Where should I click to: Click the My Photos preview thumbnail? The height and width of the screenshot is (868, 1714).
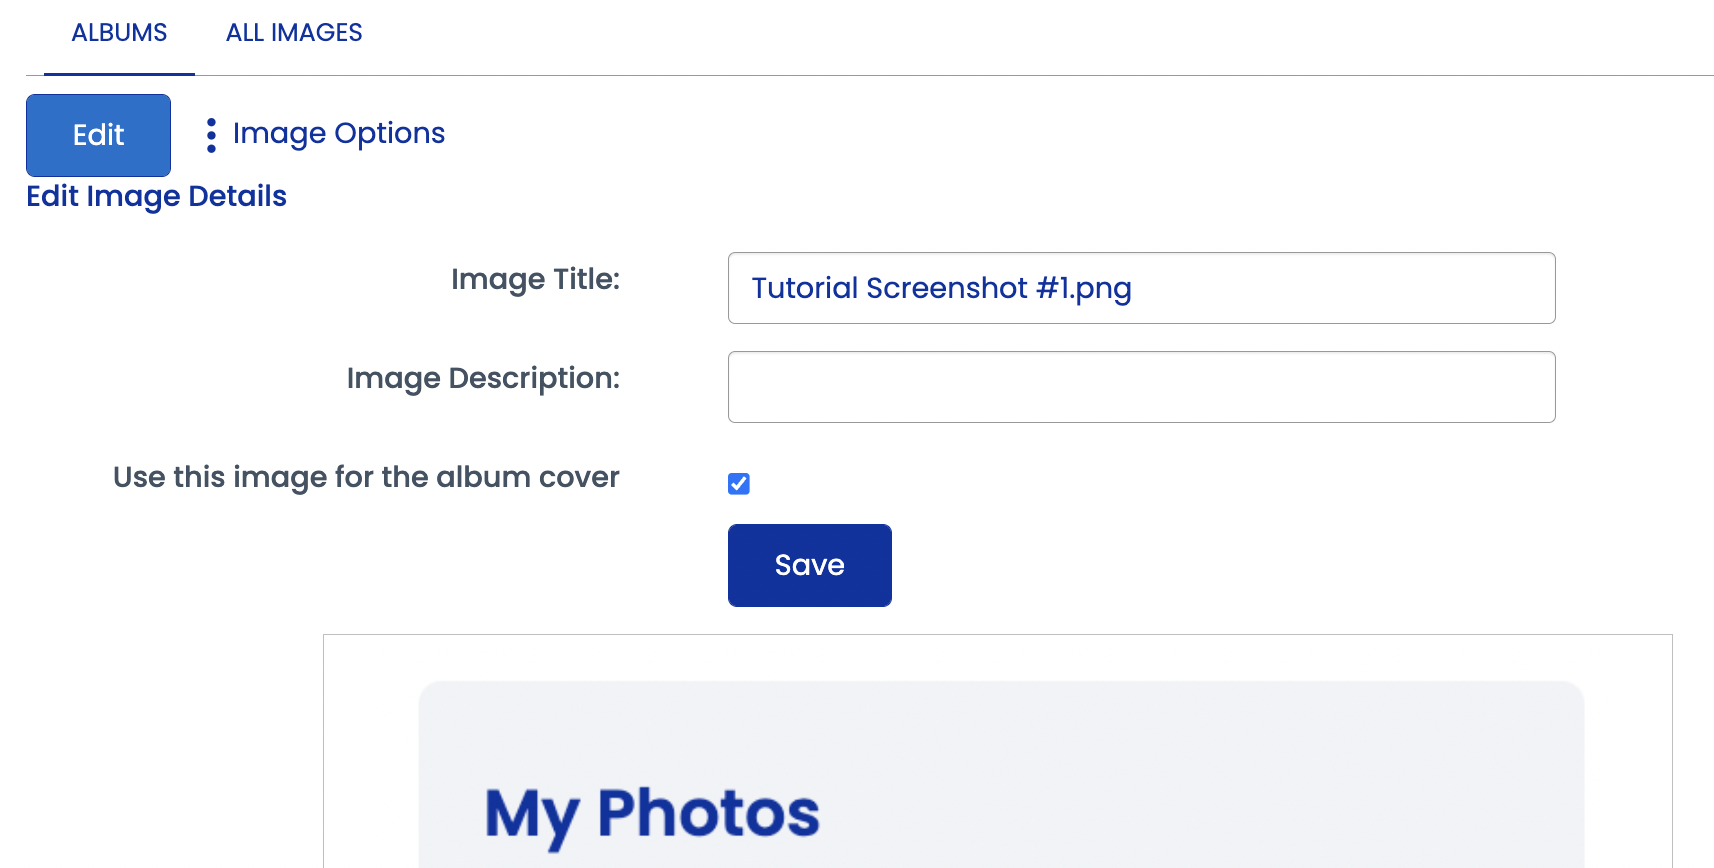pos(1000,770)
